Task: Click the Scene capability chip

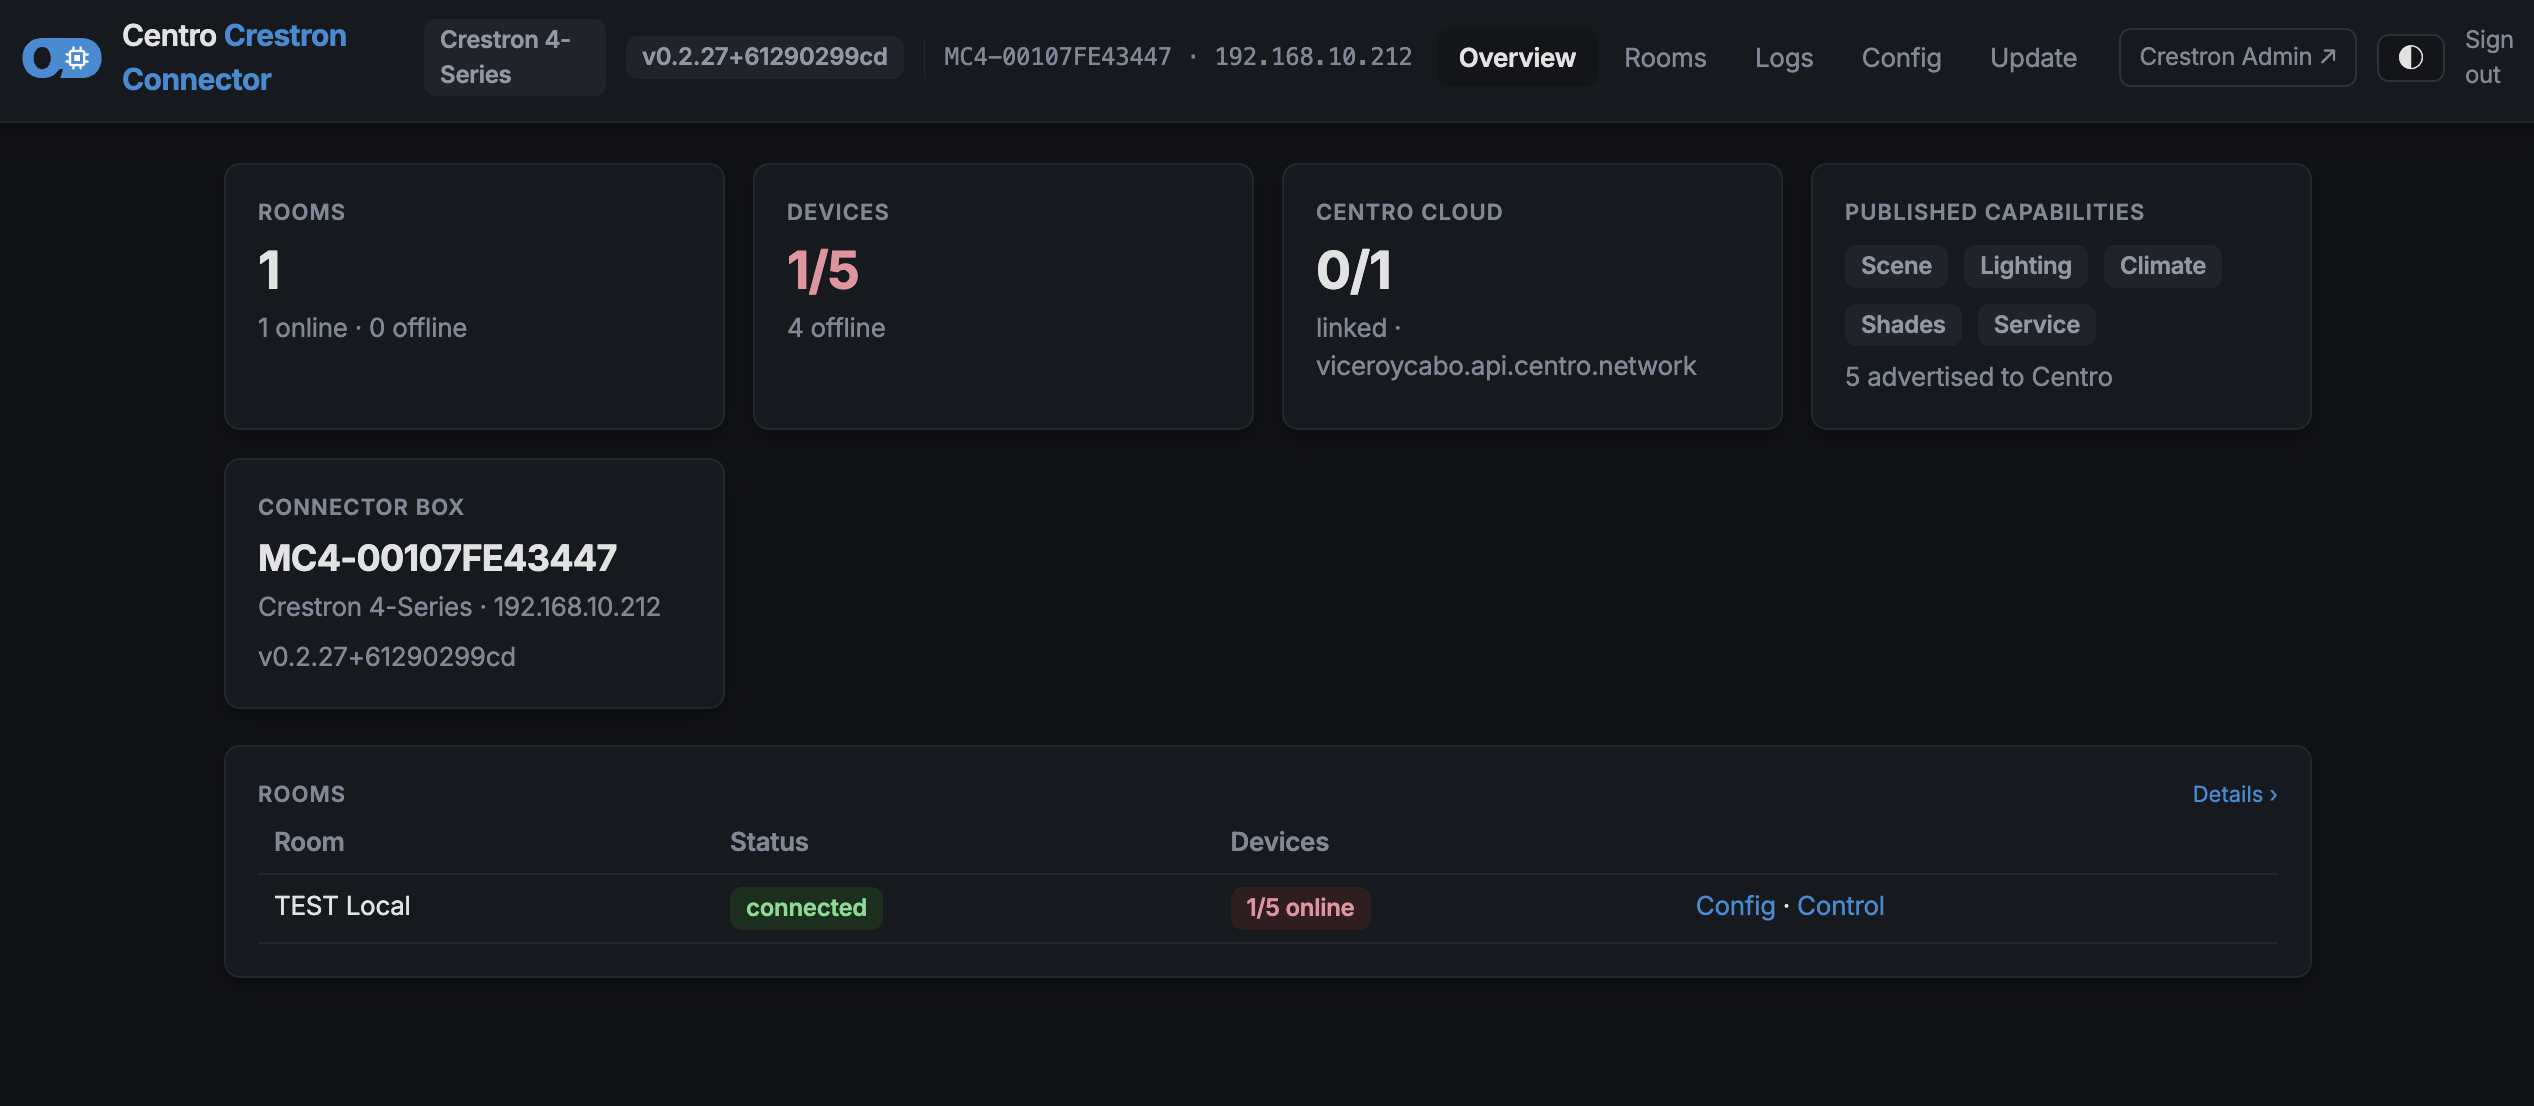Action: coord(1896,266)
